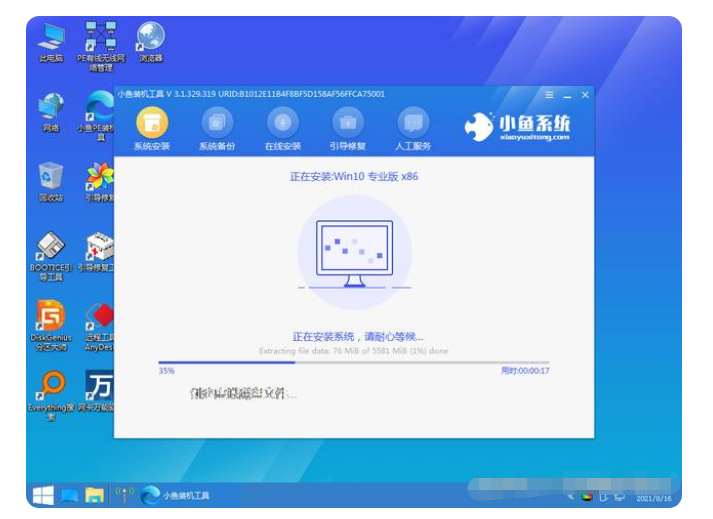The image size is (713, 519).
Task: Select the 回收站 recycle bin icon
Action: [51, 182]
